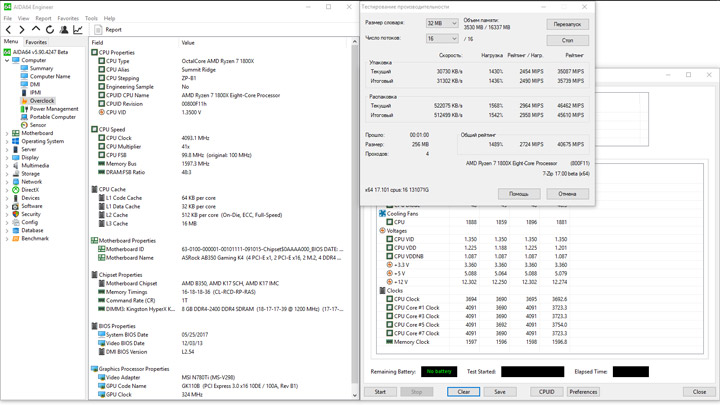Open the dictionary size 32 MB dropdown
The width and height of the screenshot is (720, 405).
[x=442, y=23]
